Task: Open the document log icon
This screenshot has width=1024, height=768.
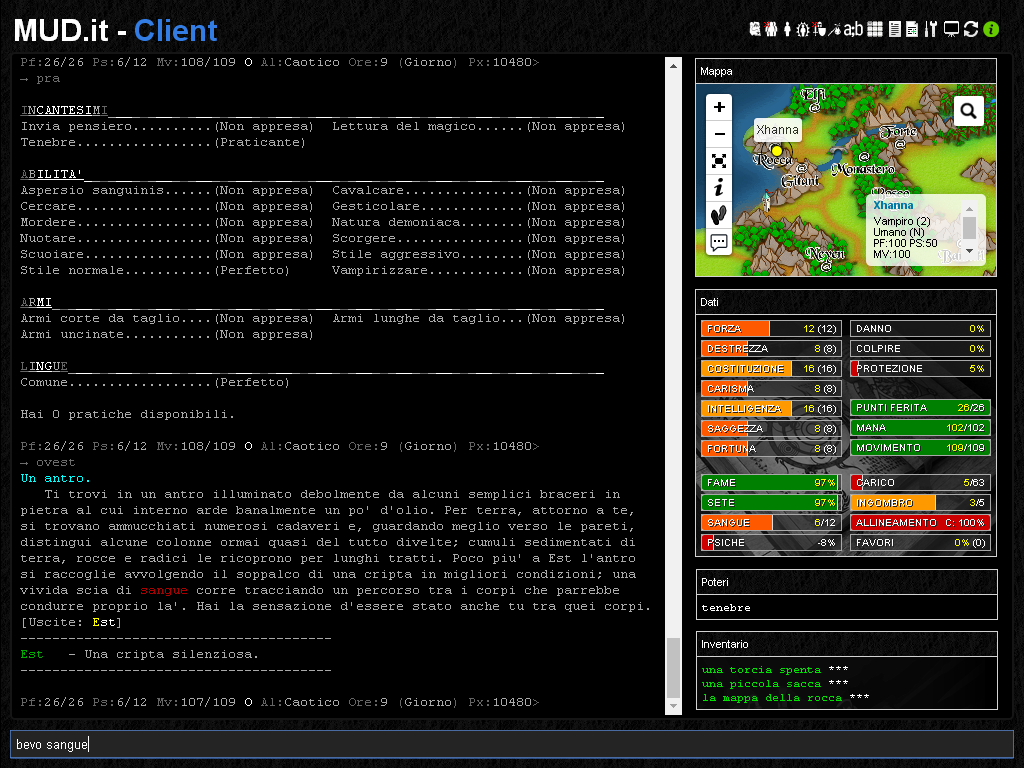Action: point(895,29)
